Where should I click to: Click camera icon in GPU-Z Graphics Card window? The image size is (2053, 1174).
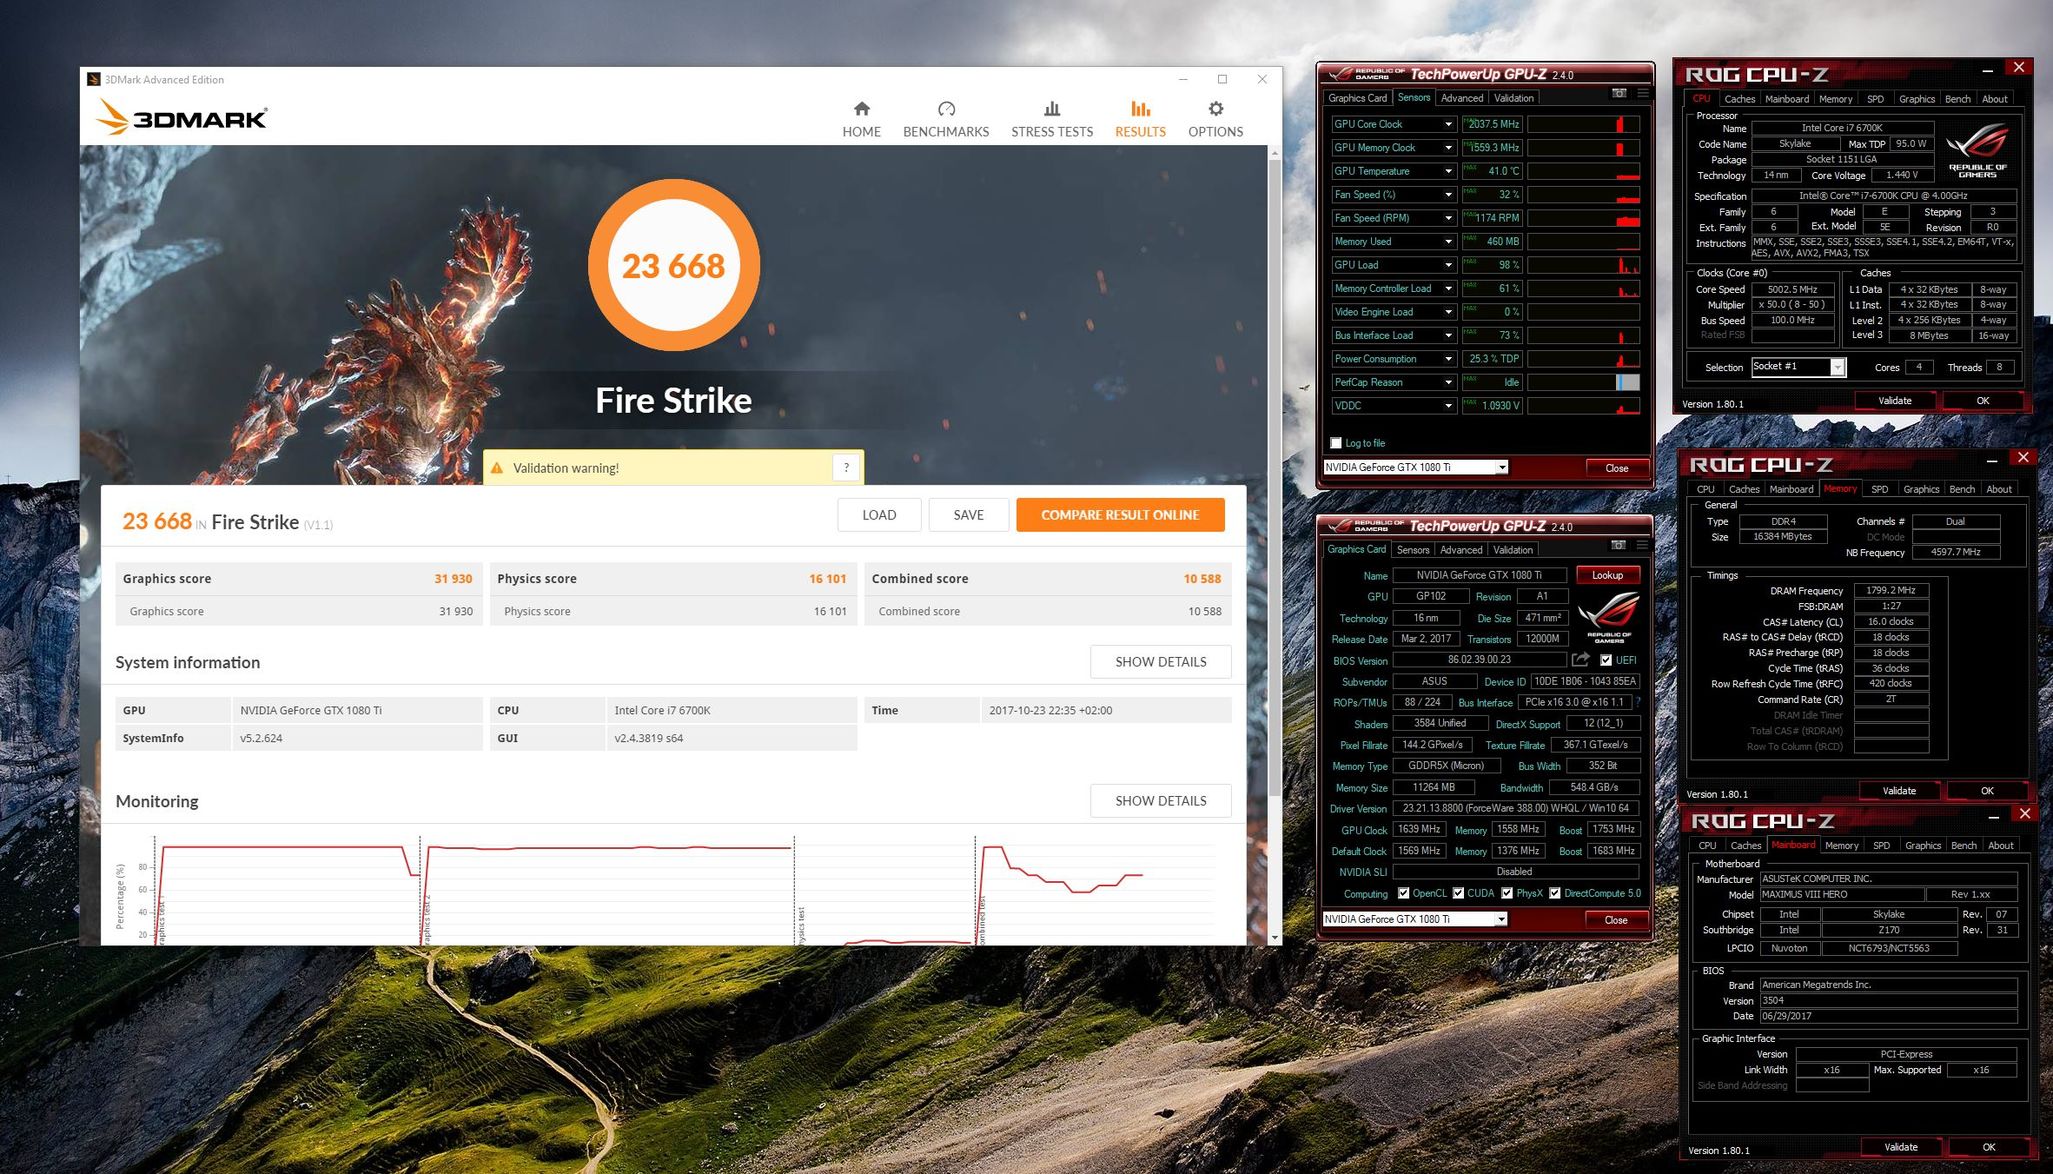(x=1619, y=546)
